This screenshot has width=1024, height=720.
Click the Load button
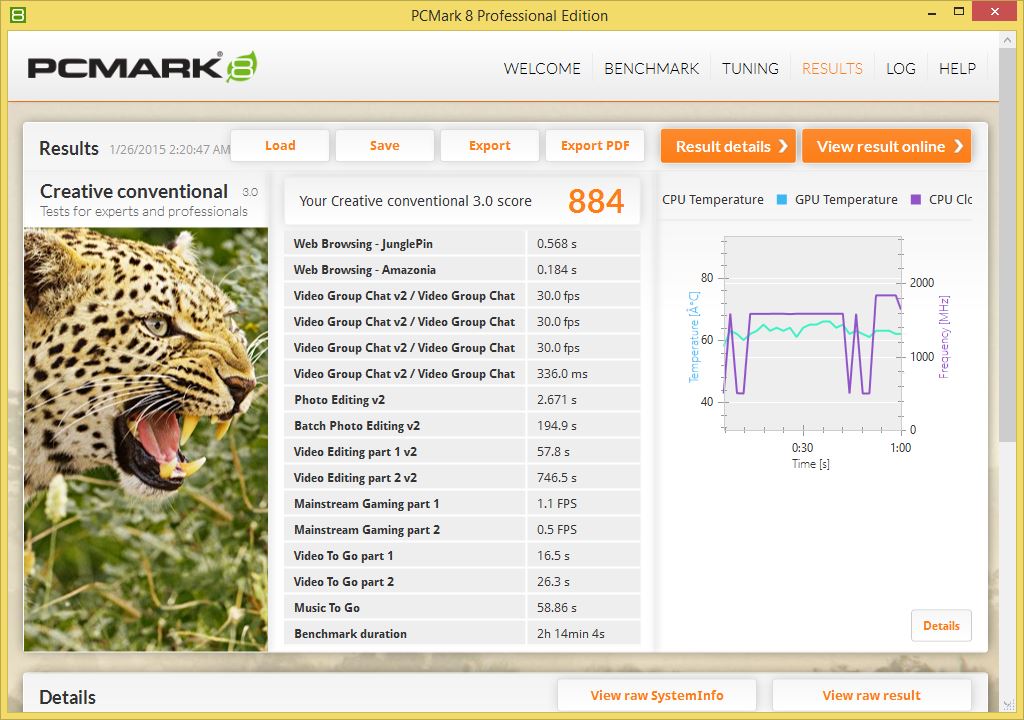click(280, 146)
